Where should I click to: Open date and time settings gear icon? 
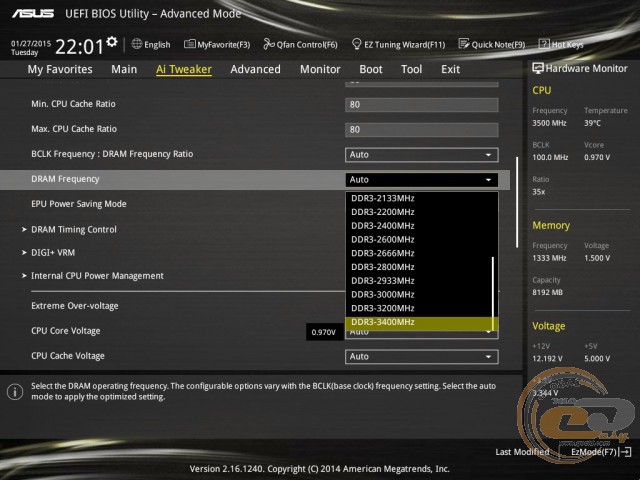(111, 42)
